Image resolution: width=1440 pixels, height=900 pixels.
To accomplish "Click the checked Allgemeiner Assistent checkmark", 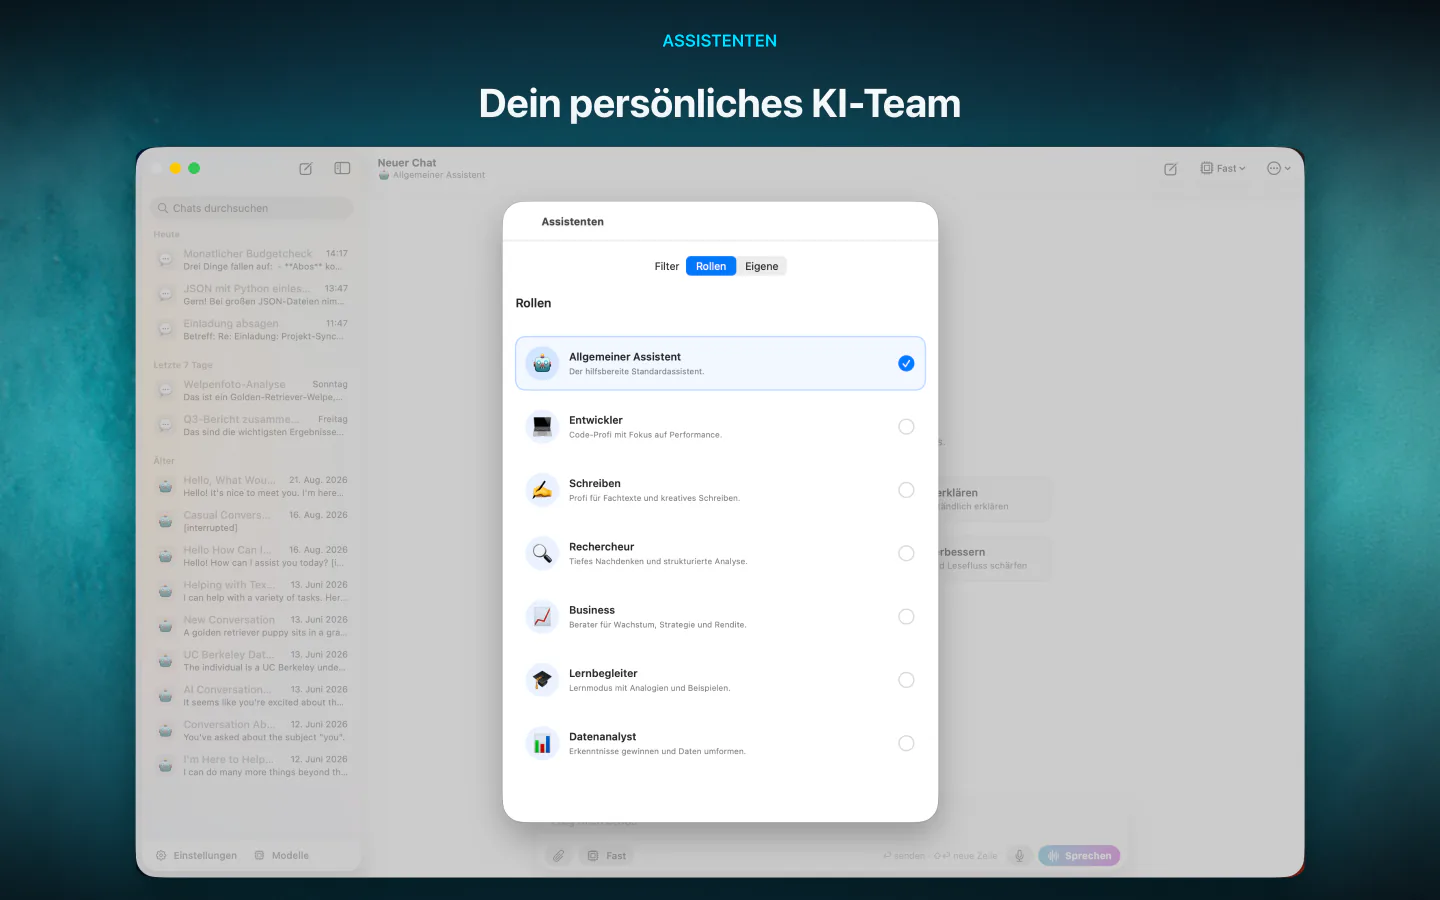I will coord(906,363).
